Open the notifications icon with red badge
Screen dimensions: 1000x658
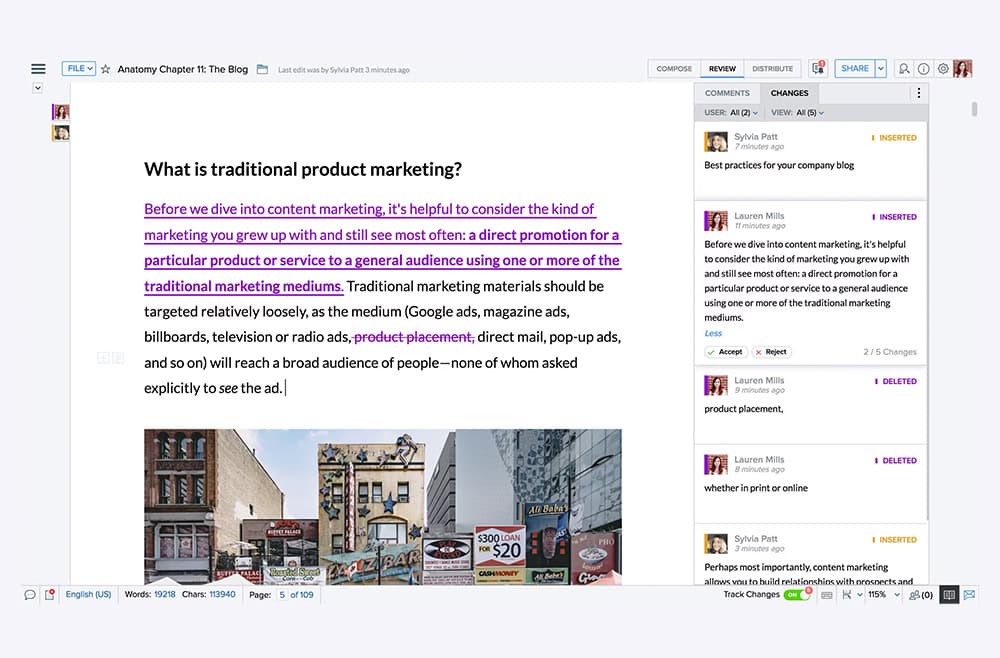coord(818,68)
